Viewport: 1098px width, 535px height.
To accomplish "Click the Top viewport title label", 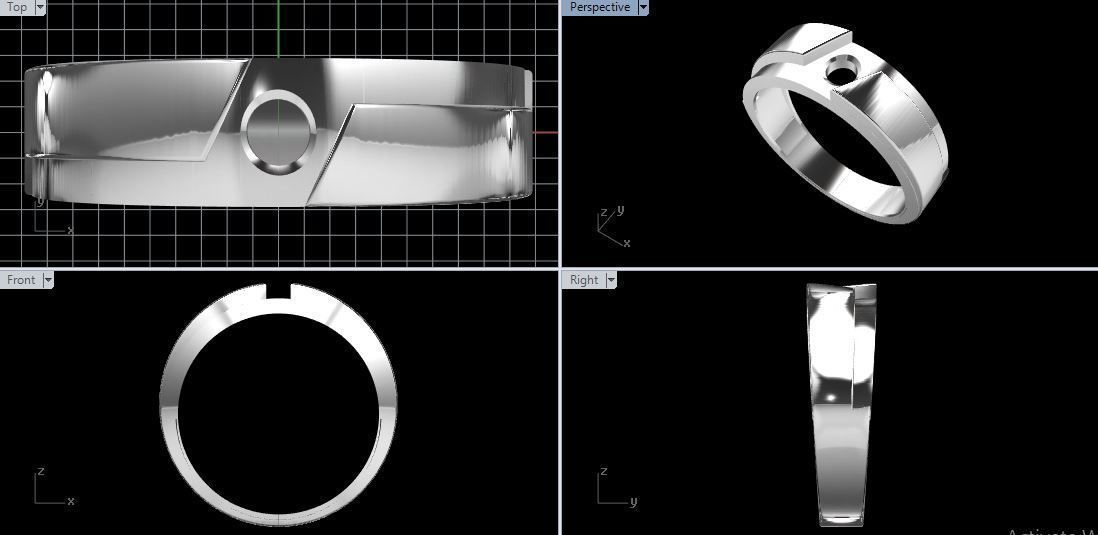I will pyautogui.click(x=17, y=7).
